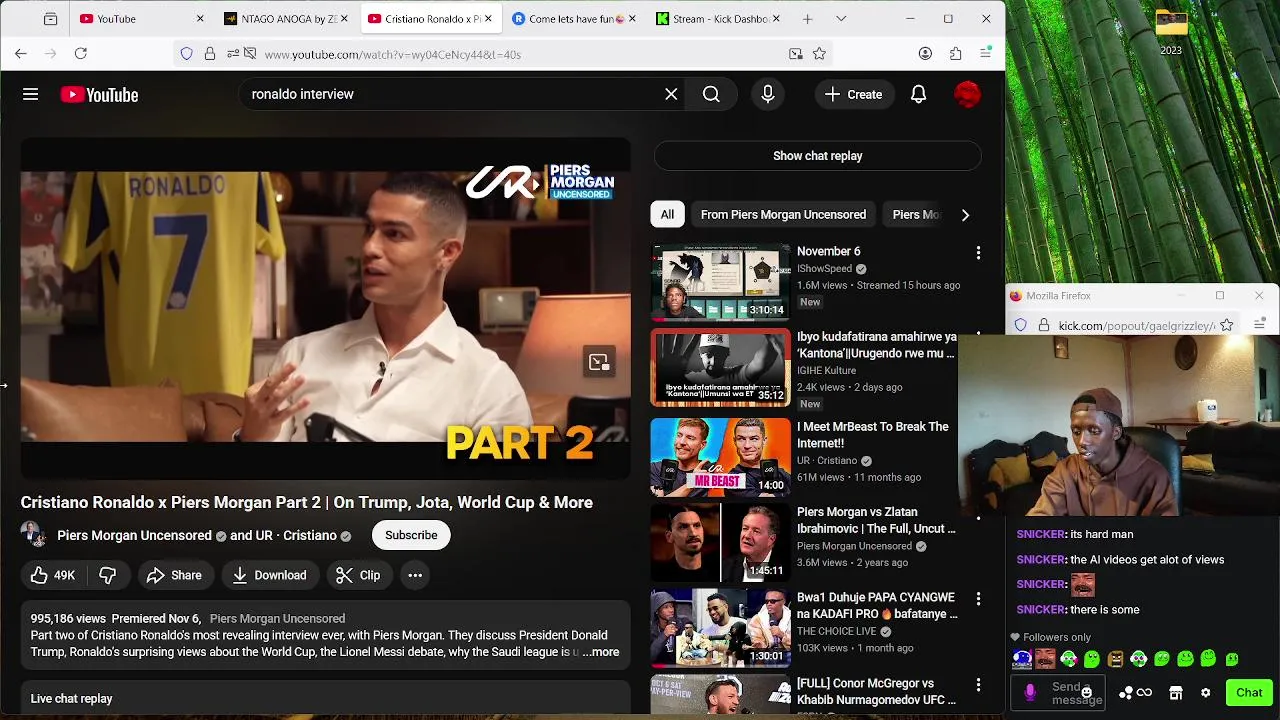Show tracking protection shield info

point(187,54)
